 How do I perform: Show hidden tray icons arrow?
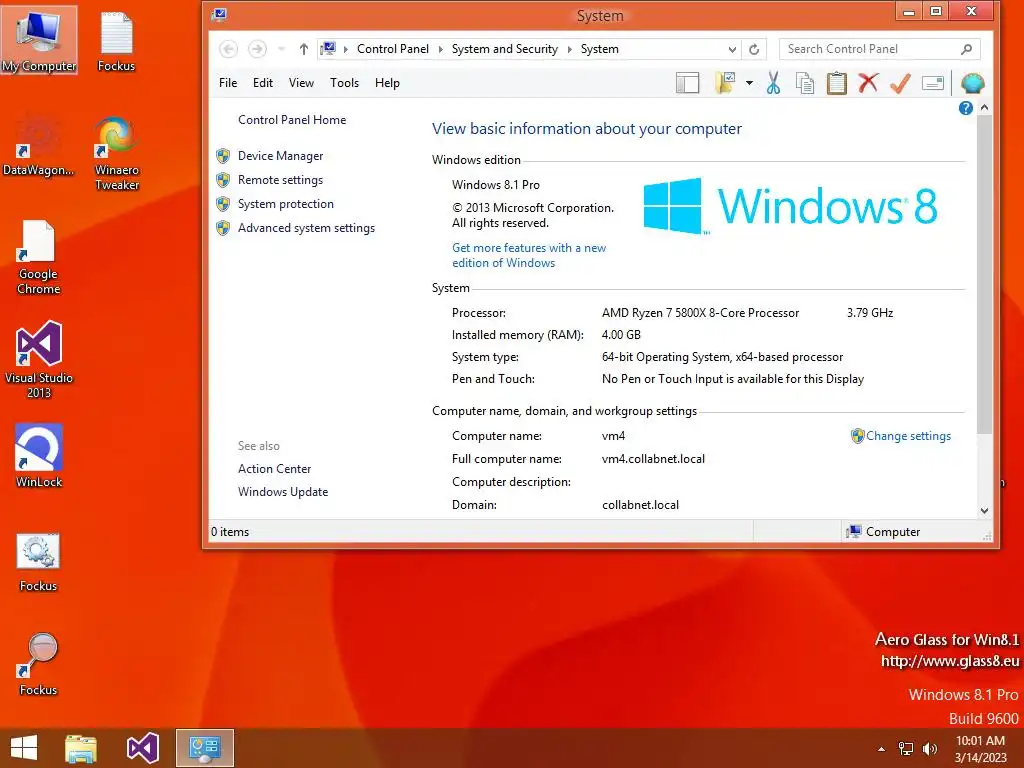(x=882, y=749)
